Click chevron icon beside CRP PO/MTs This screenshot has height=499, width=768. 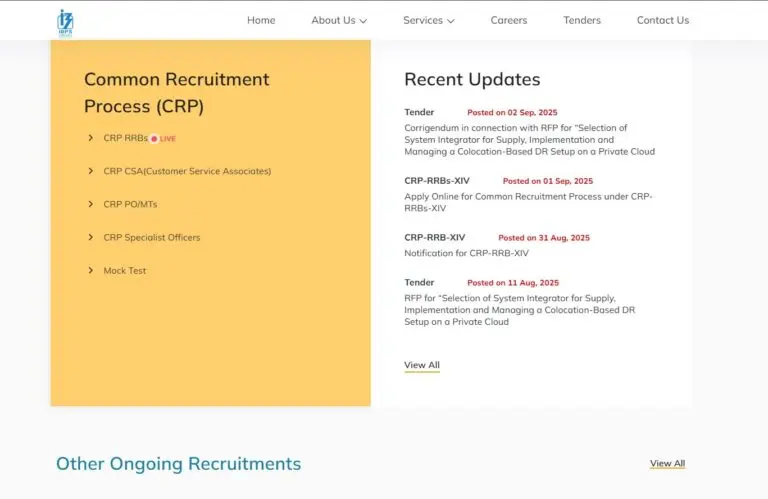point(91,204)
